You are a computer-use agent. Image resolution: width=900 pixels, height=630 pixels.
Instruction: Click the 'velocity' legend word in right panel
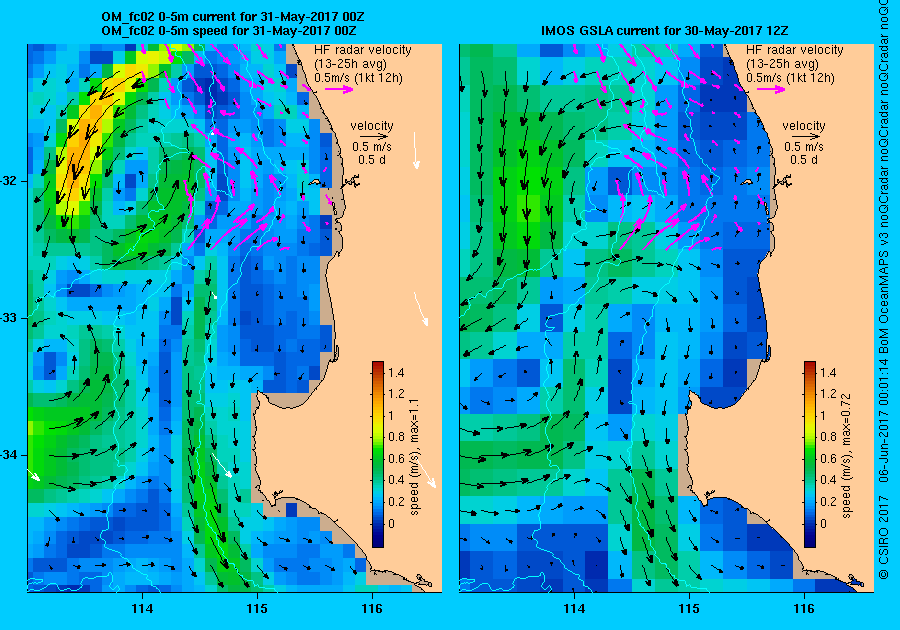(x=804, y=126)
